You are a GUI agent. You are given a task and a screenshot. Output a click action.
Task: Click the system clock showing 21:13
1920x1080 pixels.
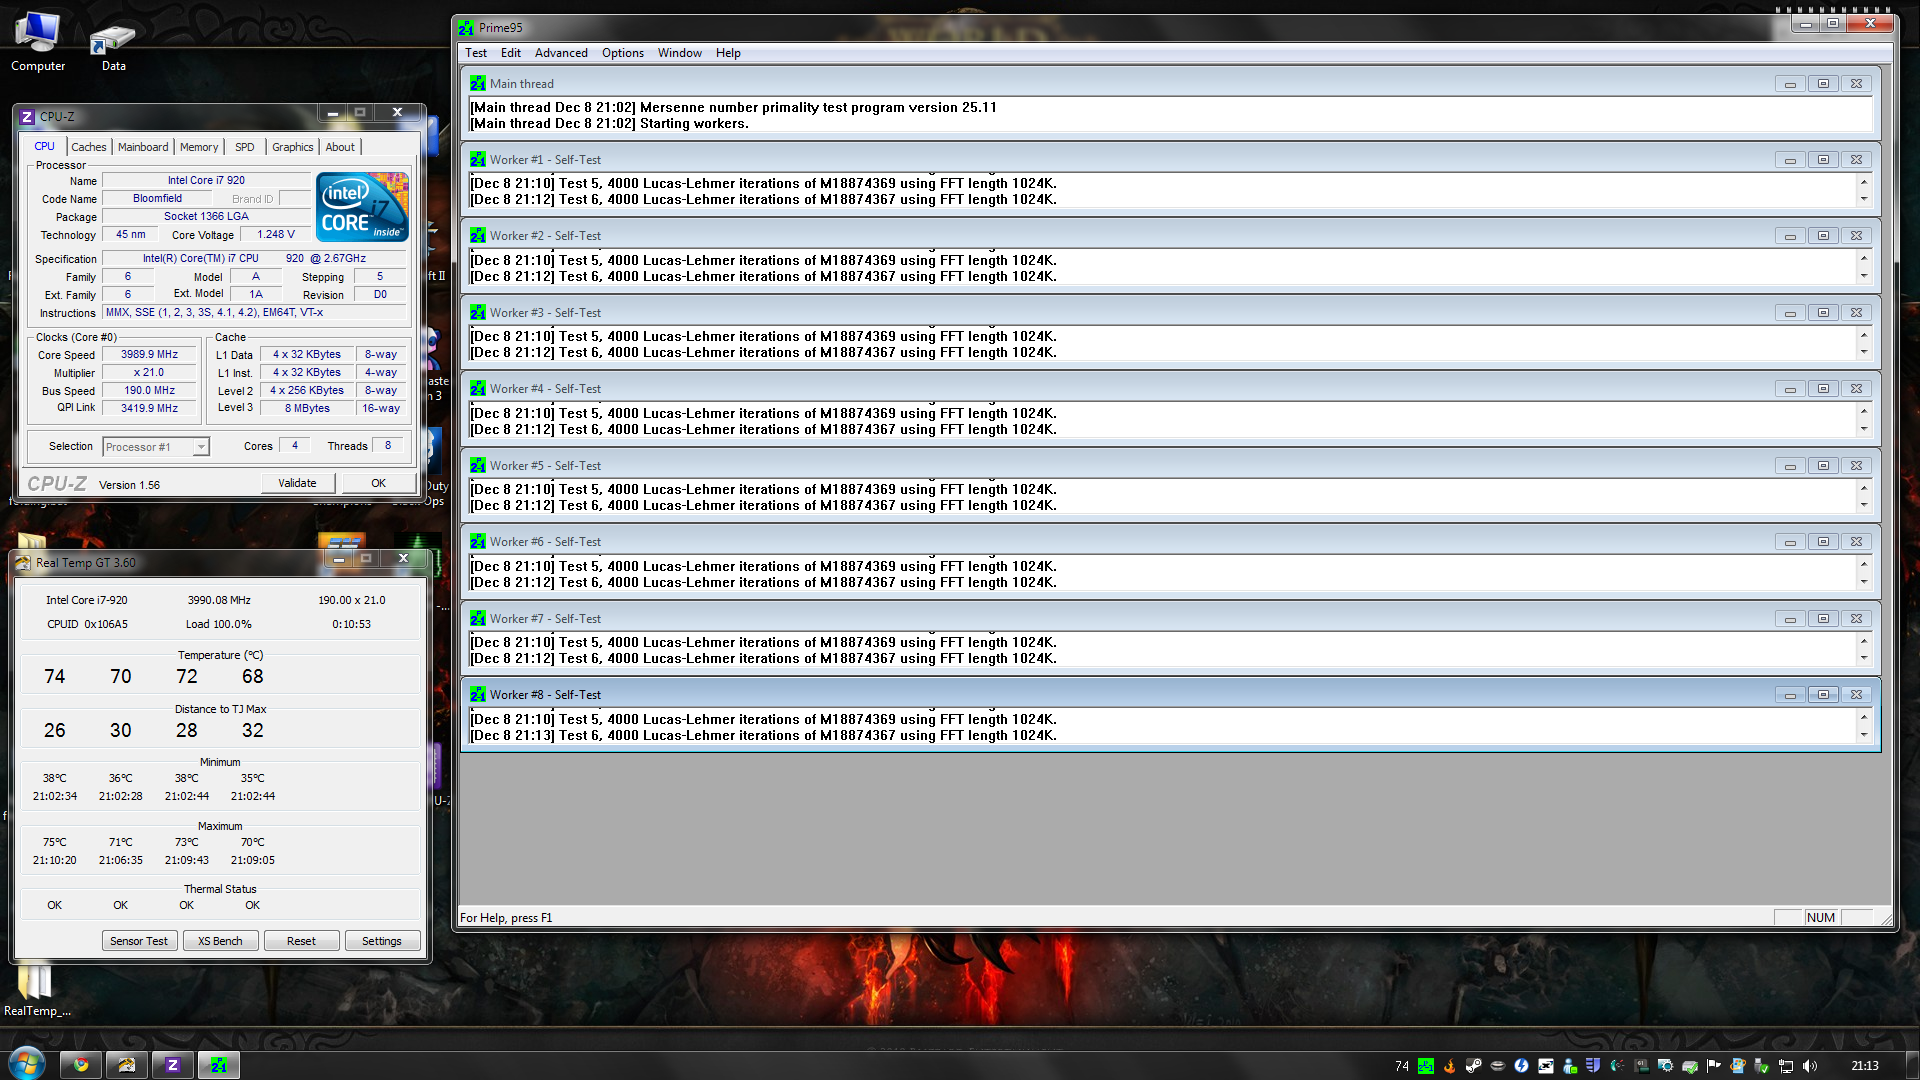click(x=1864, y=1066)
